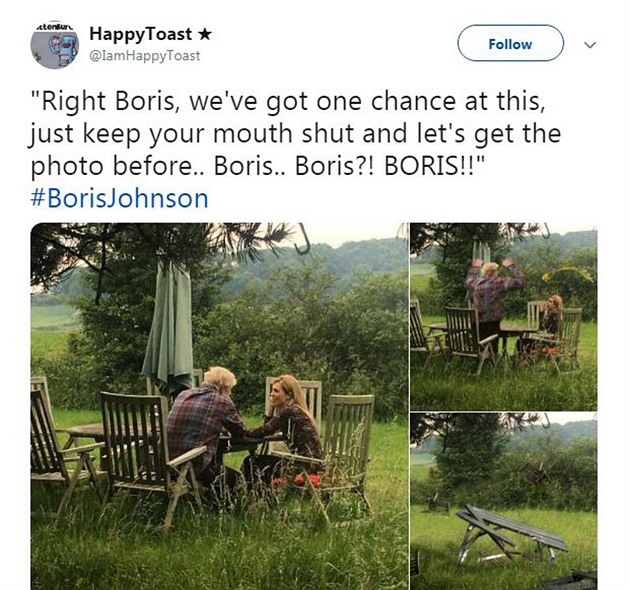Open top-right photo of man standing arms raised
This screenshot has height=590, width=630.
click(x=503, y=315)
